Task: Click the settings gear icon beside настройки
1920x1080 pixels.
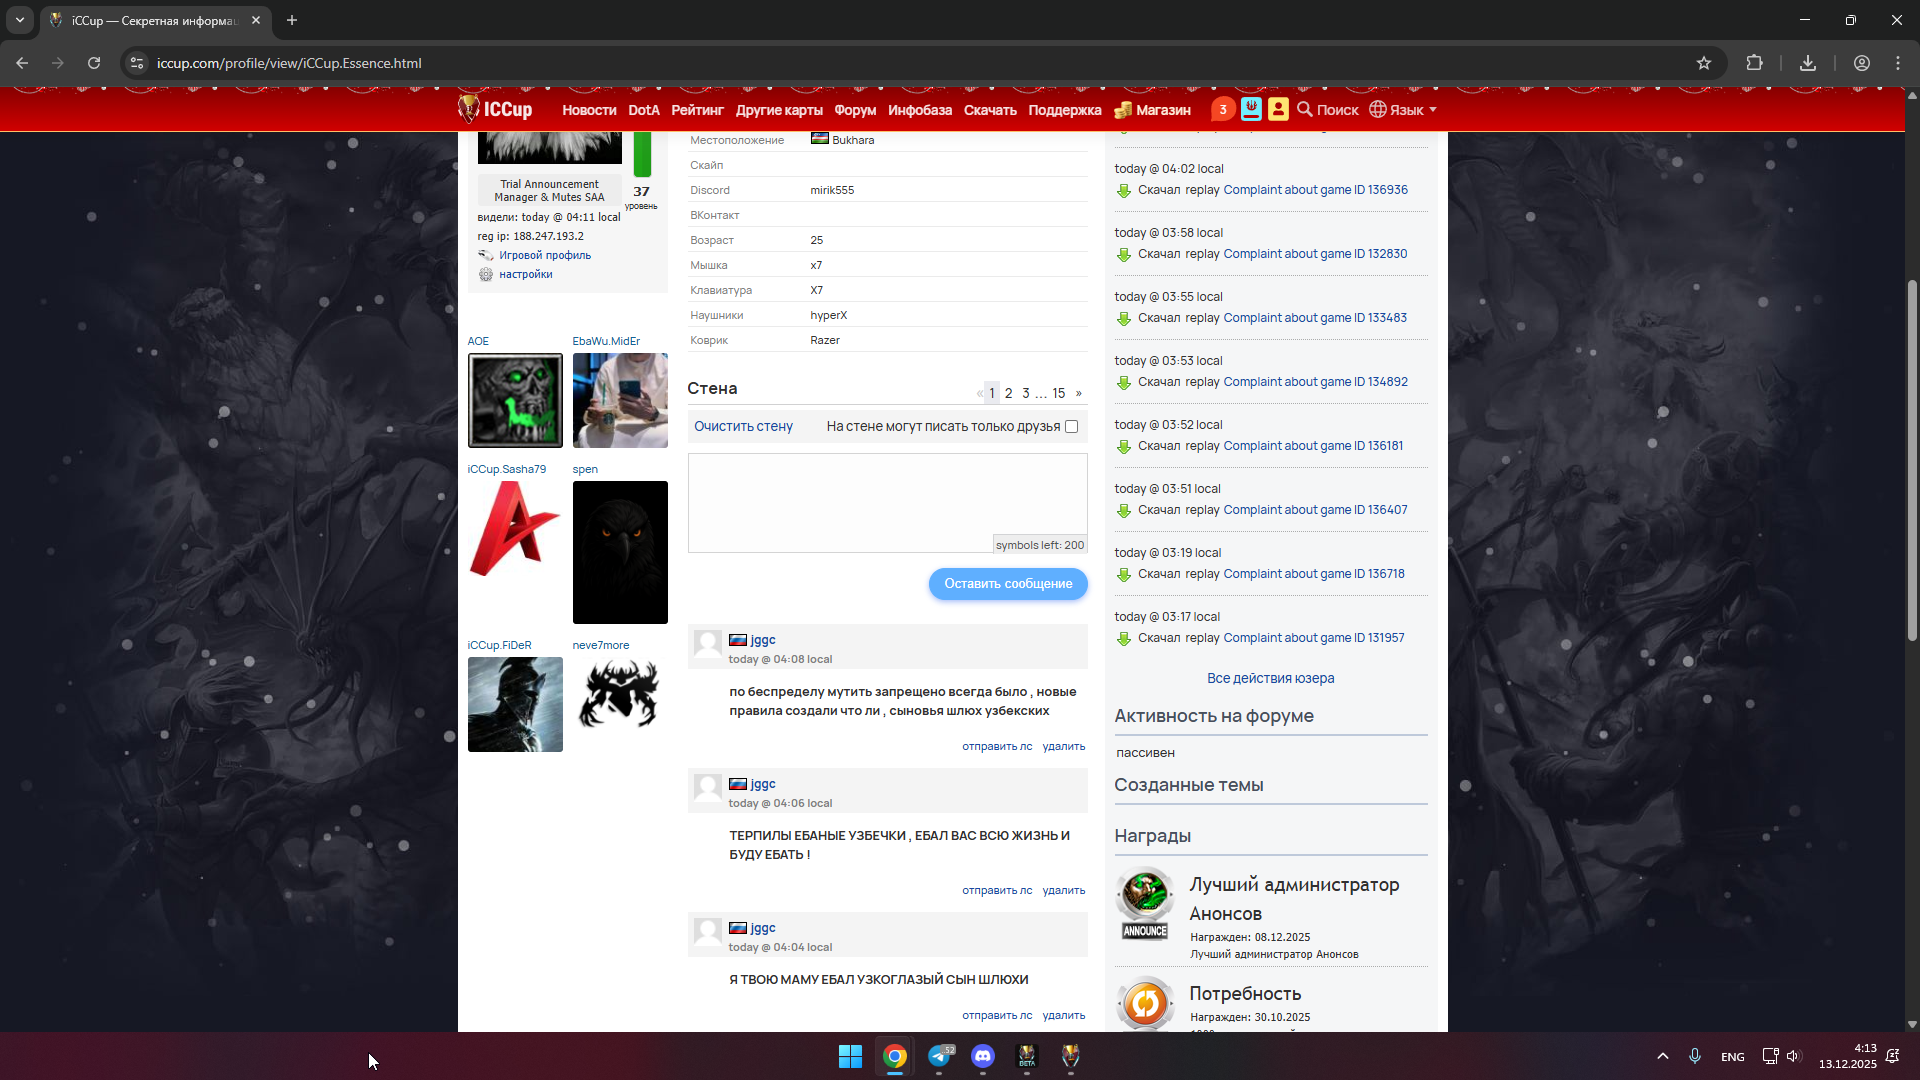Action: (486, 274)
